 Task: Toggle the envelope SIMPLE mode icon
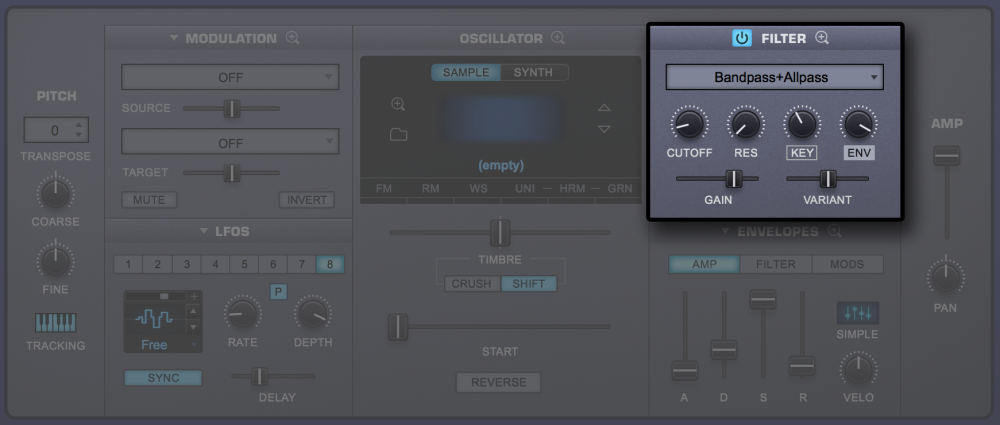[x=858, y=313]
